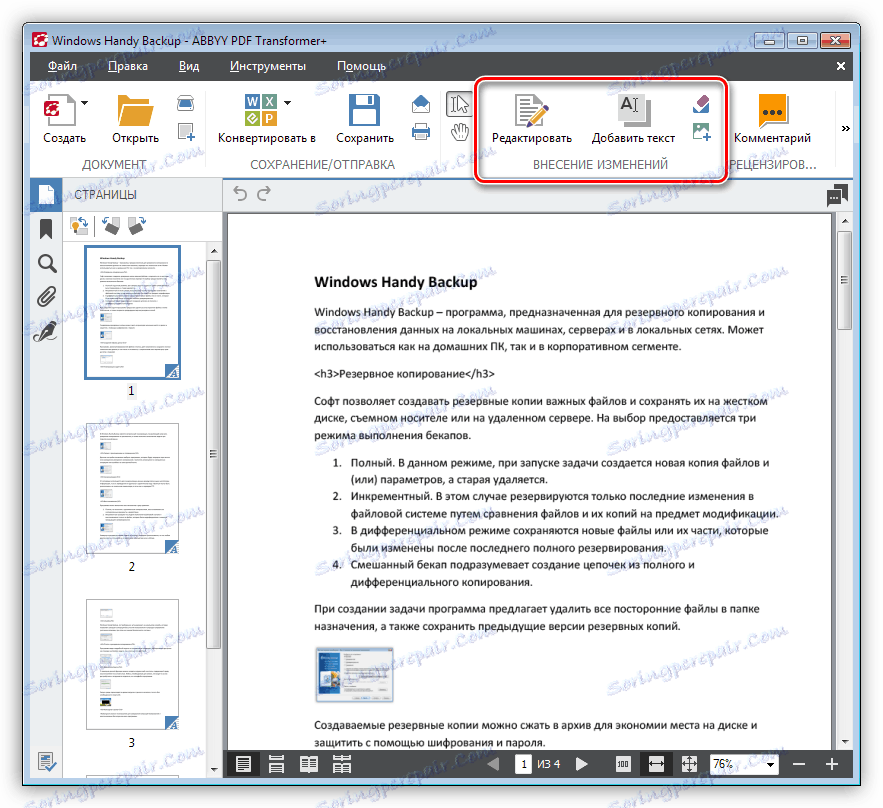The width and height of the screenshot is (883, 808).
Task: Open the search panel magnifier
Action: (x=47, y=264)
